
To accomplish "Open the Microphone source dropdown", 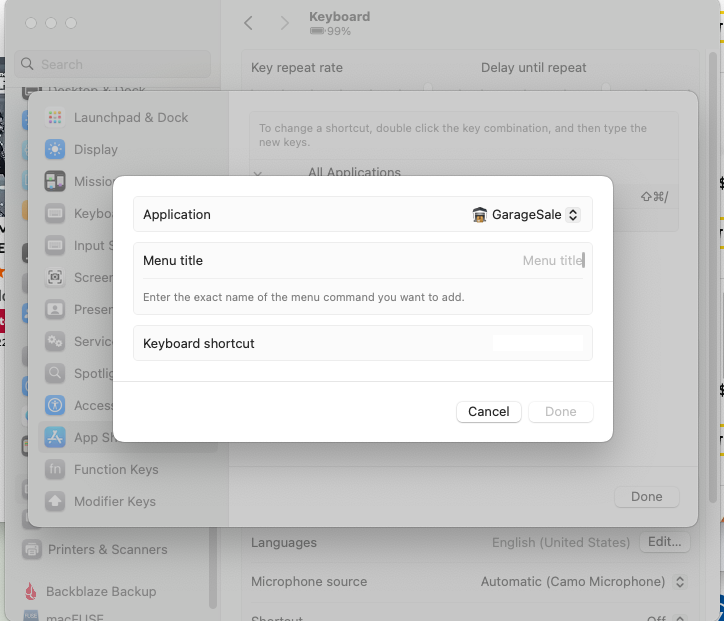I will coord(584,582).
